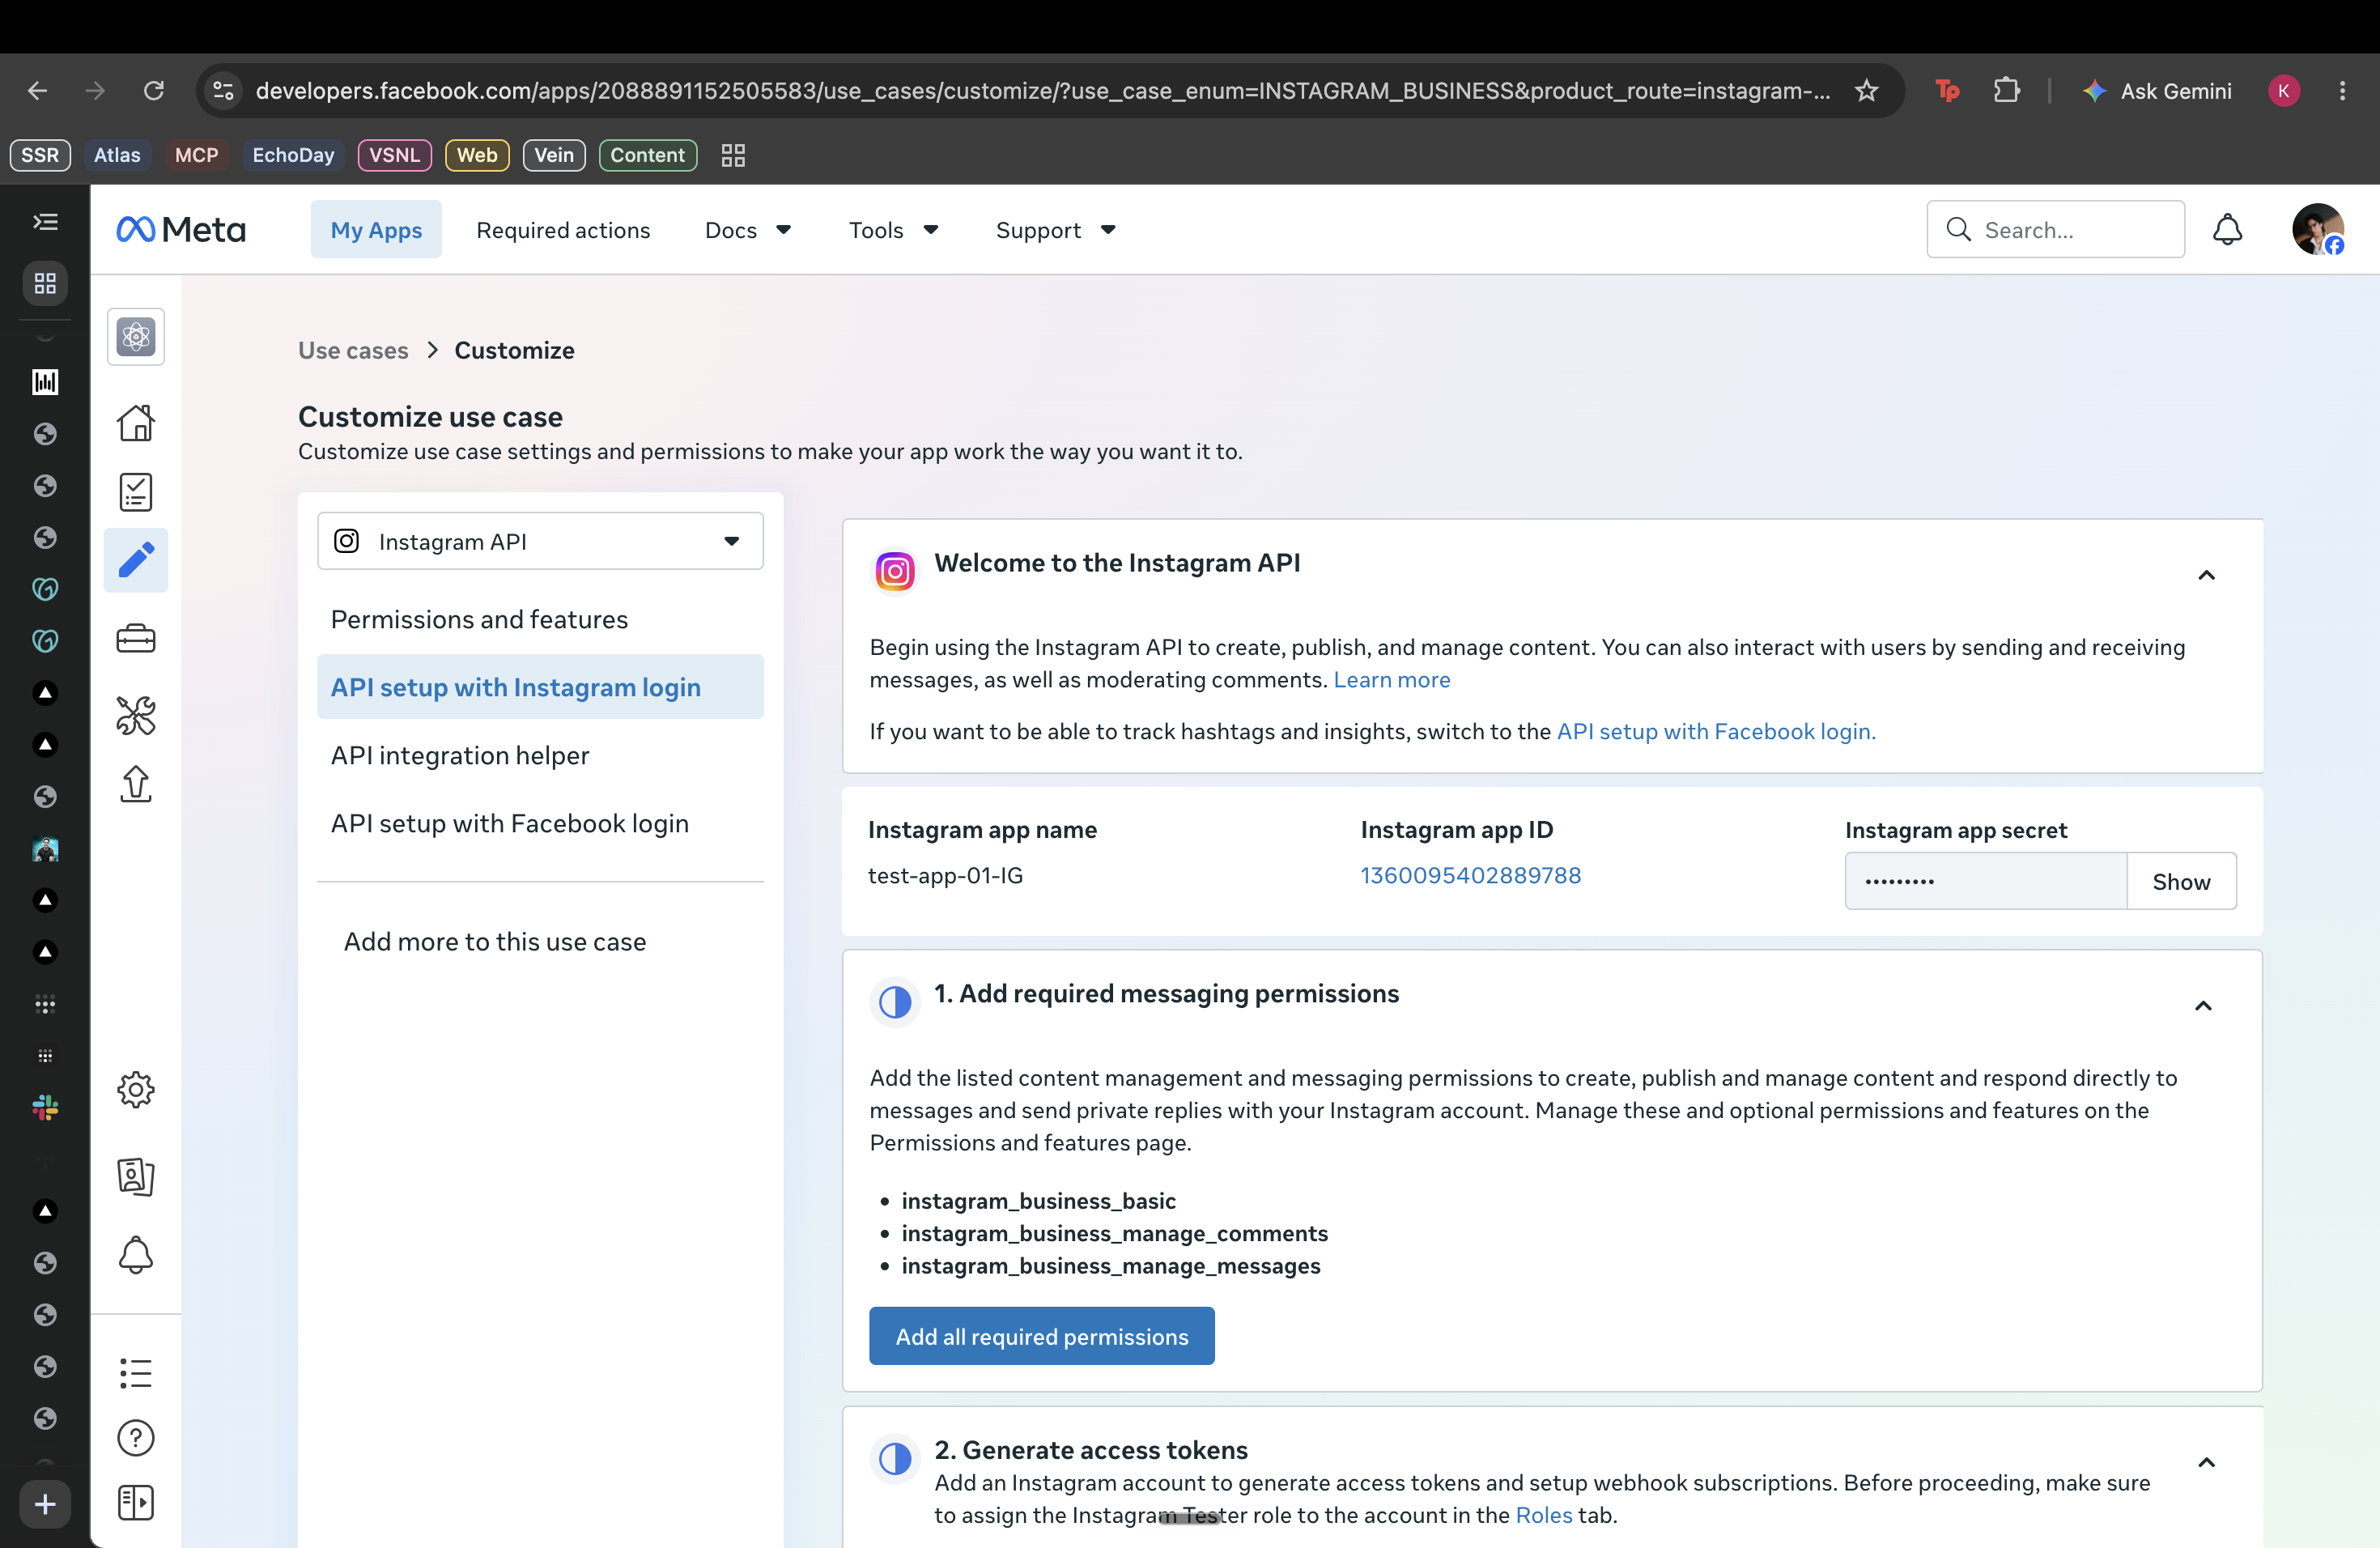Open the bookmarks grid icon
This screenshot has width=2380, height=1548.
(x=733, y=155)
